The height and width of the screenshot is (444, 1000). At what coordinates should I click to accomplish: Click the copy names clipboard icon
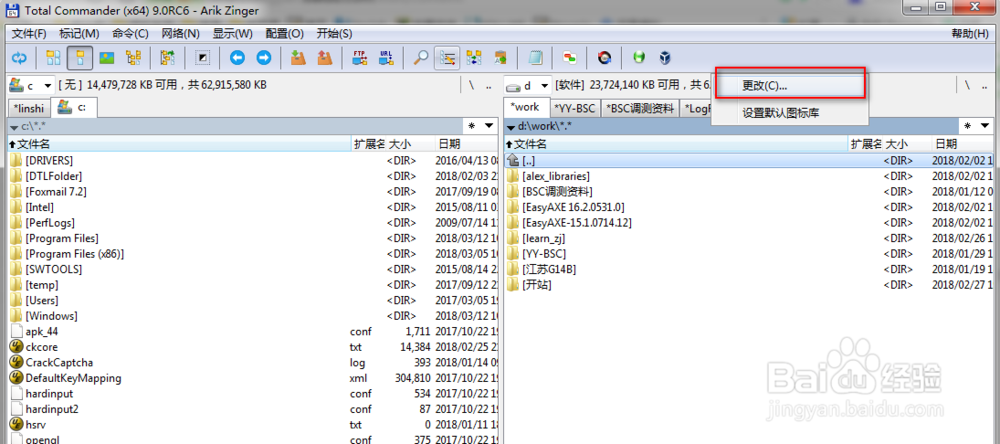(x=501, y=59)
